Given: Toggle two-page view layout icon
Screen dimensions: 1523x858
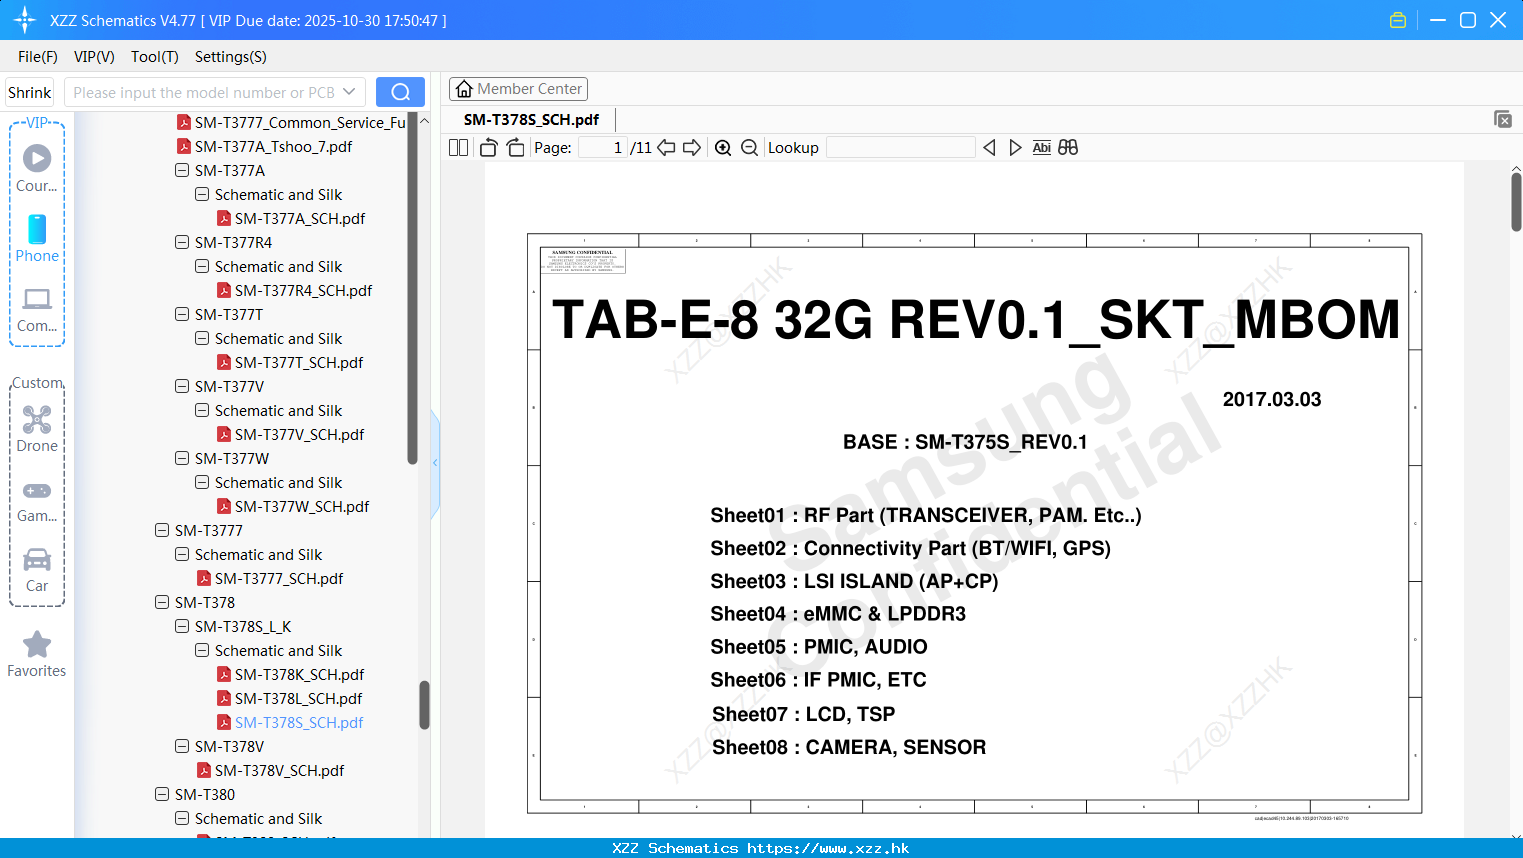Looking at the screenshot, I should tap(459, 148).
